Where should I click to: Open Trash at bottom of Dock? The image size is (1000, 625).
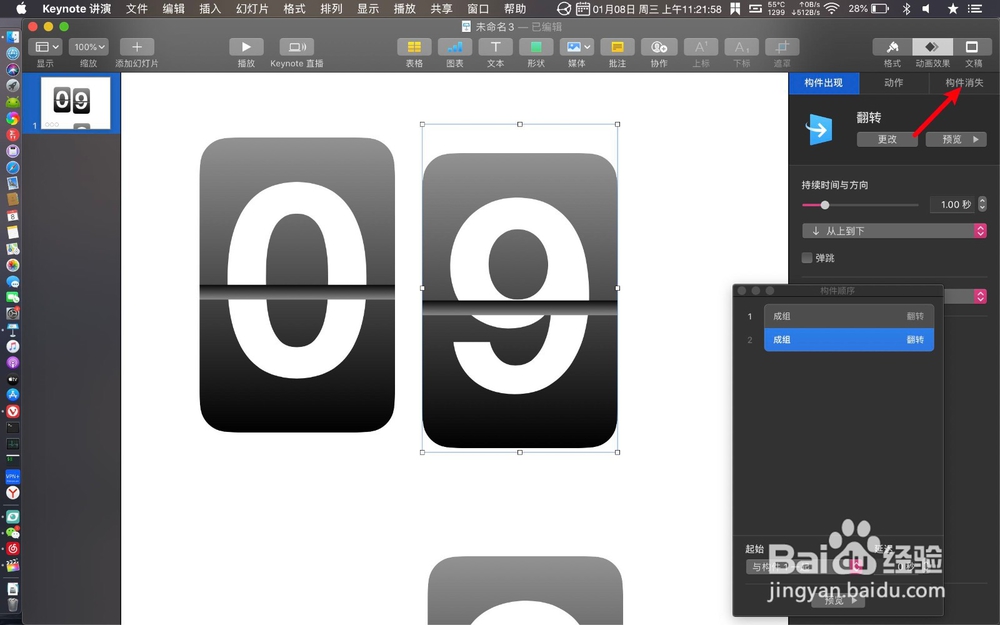click(x=13, y=604)
